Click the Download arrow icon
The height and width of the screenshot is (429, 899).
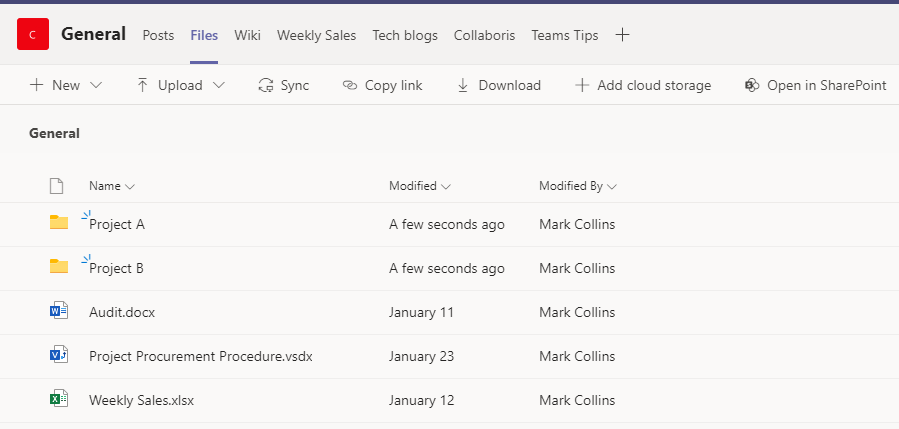pyautogui.click(x=463, y=85)
